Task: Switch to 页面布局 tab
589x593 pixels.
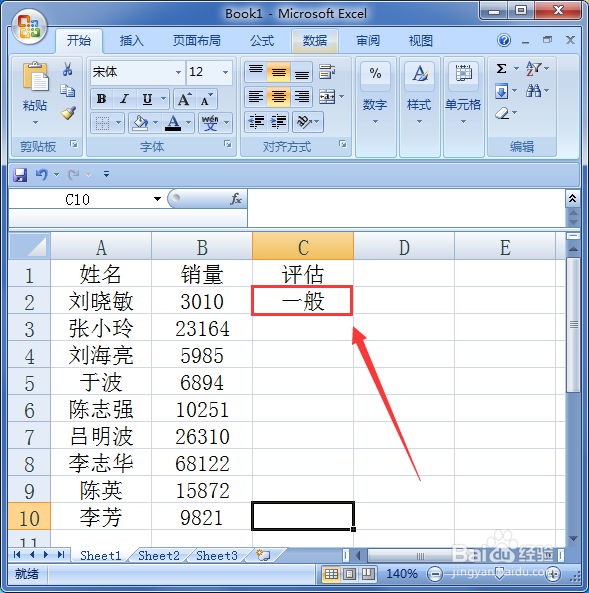Action: [197, 40]
